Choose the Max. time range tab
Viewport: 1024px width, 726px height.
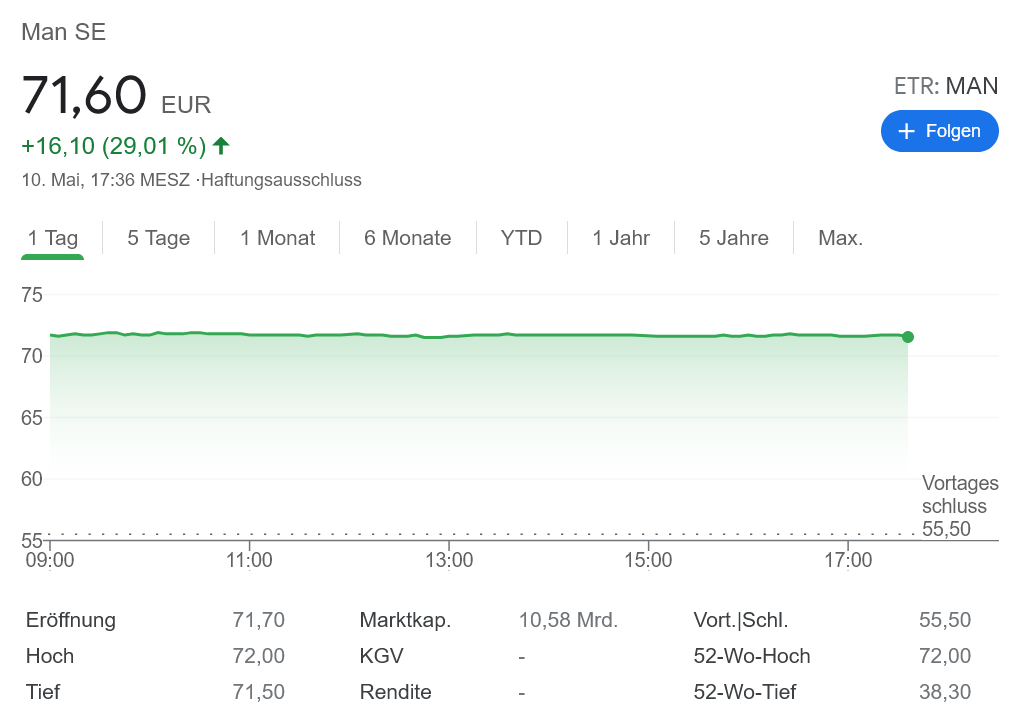tap(840, 238)
